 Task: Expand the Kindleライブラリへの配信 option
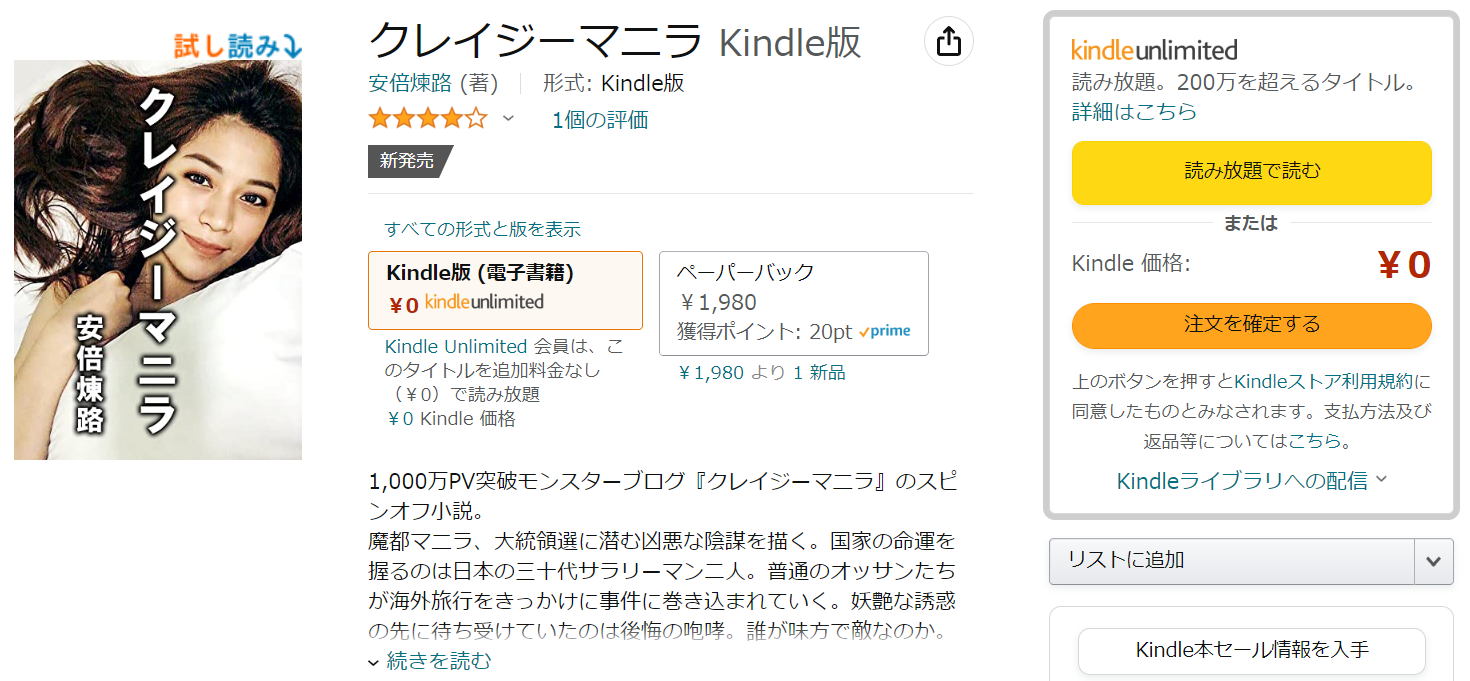pyautogui.click(x=1252, y=481)
